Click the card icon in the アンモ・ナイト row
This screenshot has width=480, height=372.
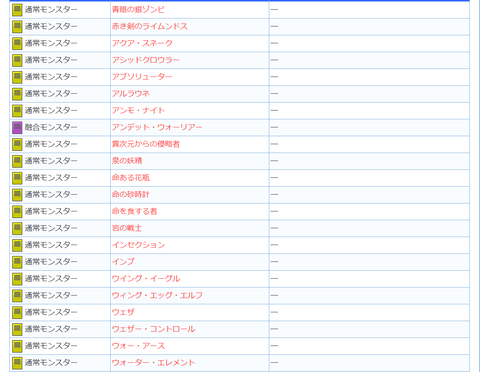coord(17,111)
